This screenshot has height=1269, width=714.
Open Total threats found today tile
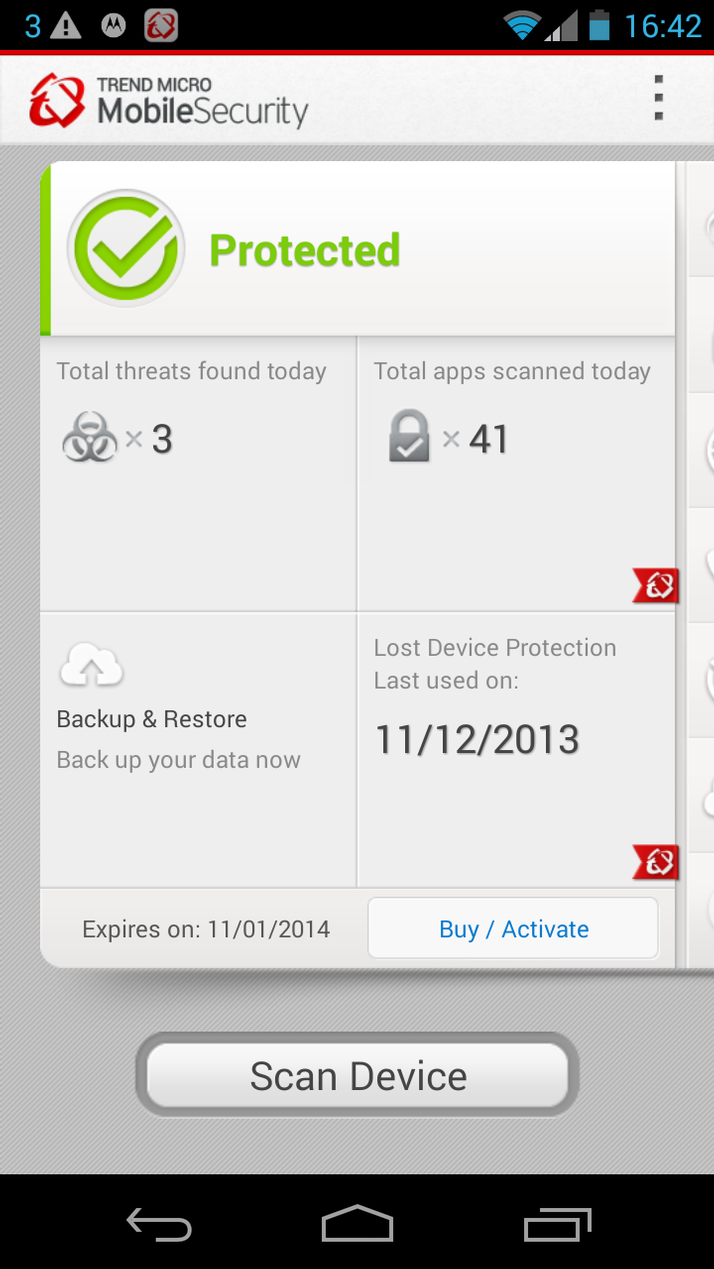tap(198, 473)
